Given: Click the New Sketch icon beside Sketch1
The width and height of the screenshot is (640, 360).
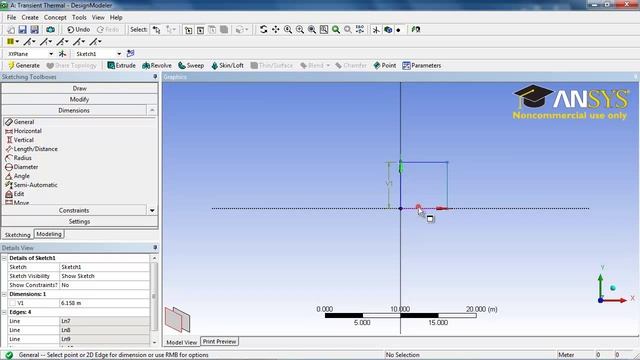Looking at the screenshot, I should pyautogui.click(x=130, y=53).
